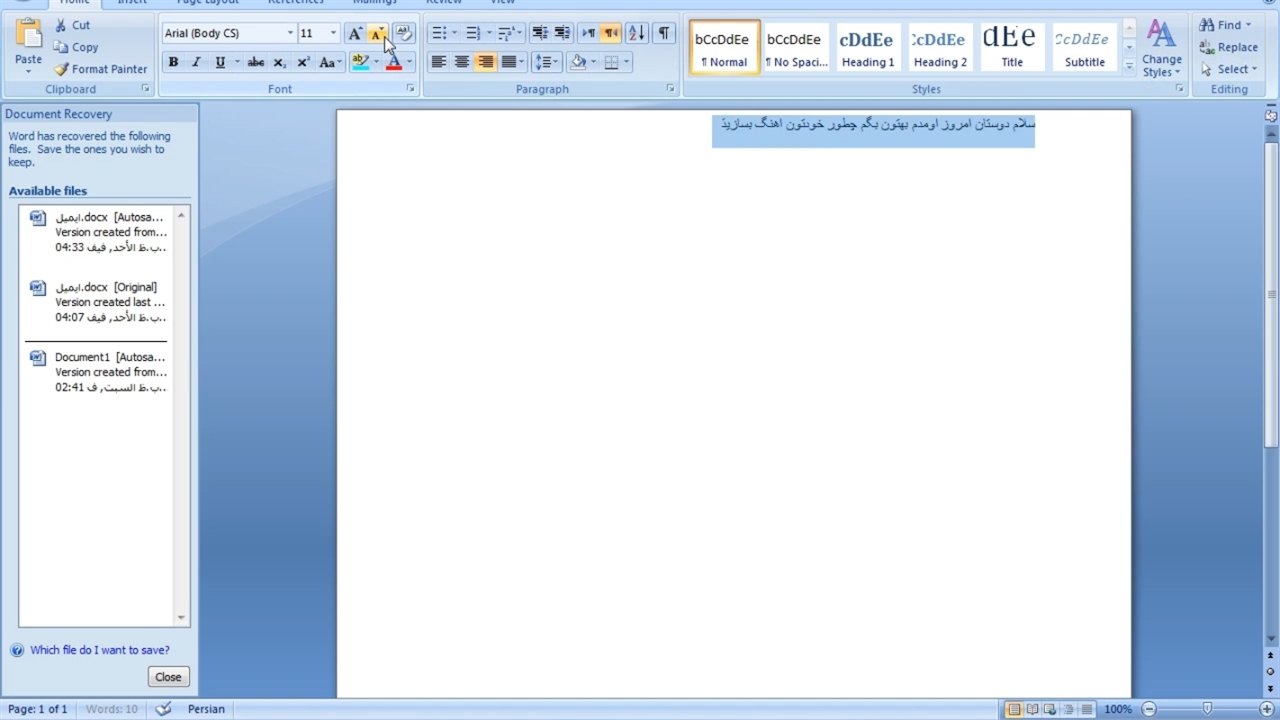Apply the Heading 1 style
This screenshot has width=1280, height=720.
pos(867,47)
